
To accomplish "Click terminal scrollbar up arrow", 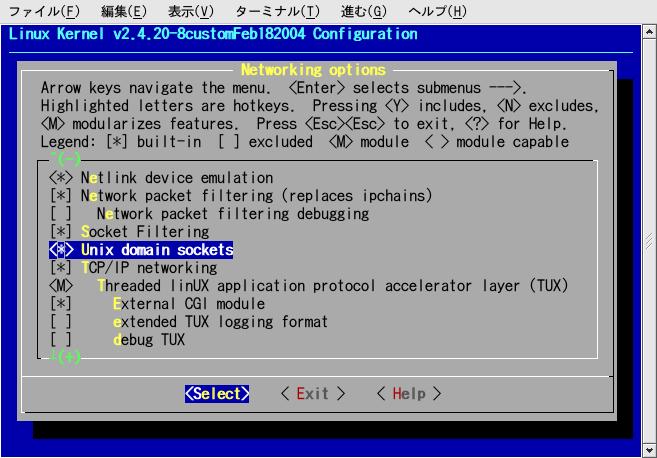I will click(649, 32).
